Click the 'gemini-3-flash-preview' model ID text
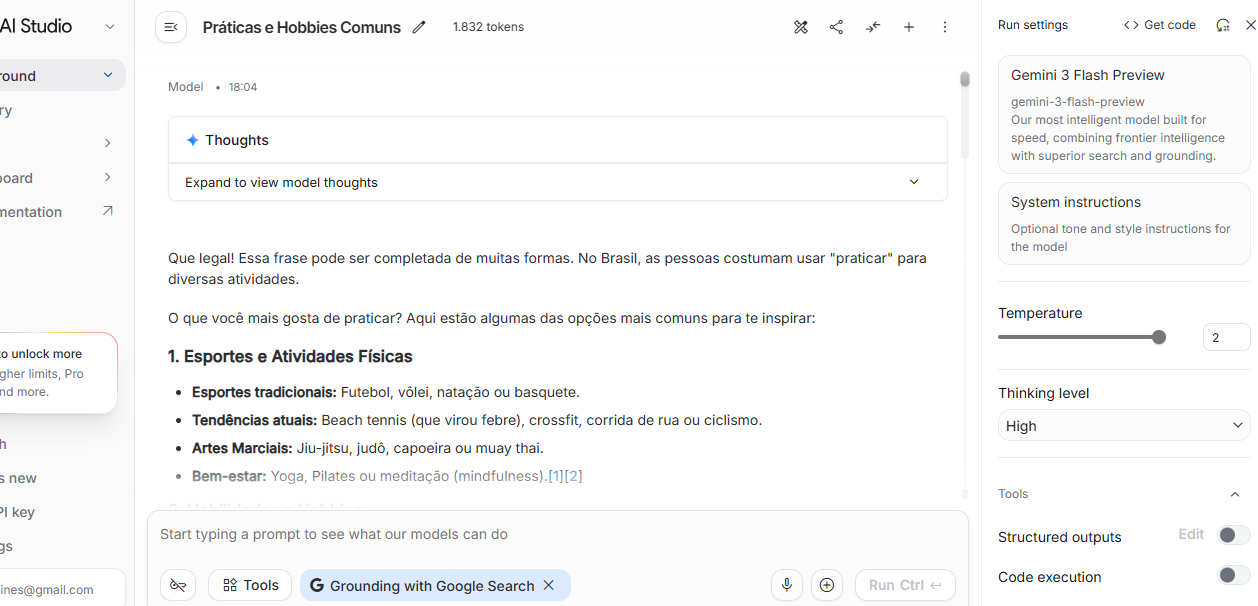The height and width of the screenshot is (606, 1258). click(1078, 101)
